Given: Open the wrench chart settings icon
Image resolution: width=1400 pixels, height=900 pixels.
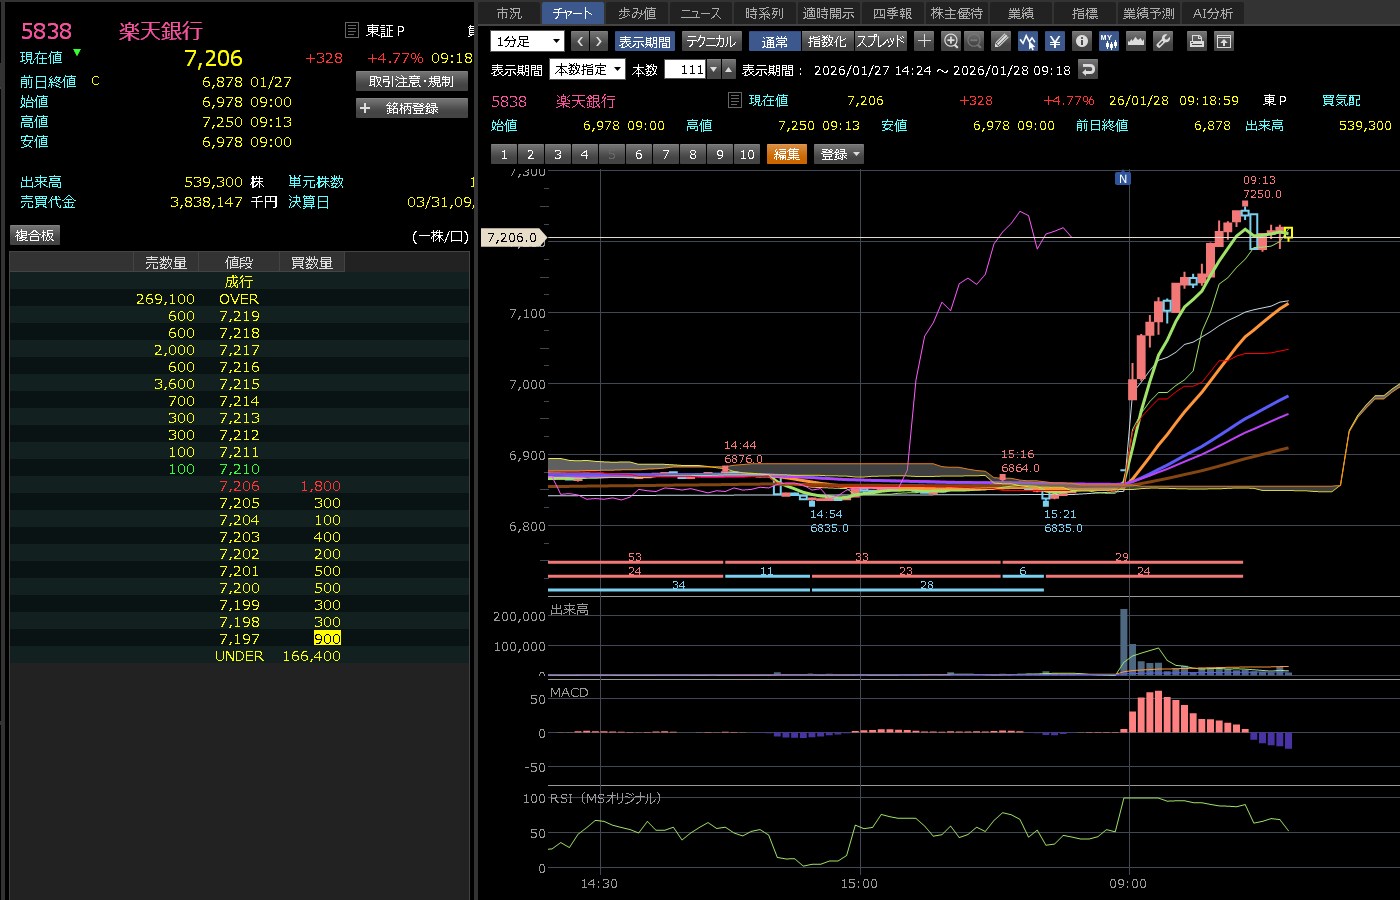Looking at the screenshot, I should tap(1162, 41).
